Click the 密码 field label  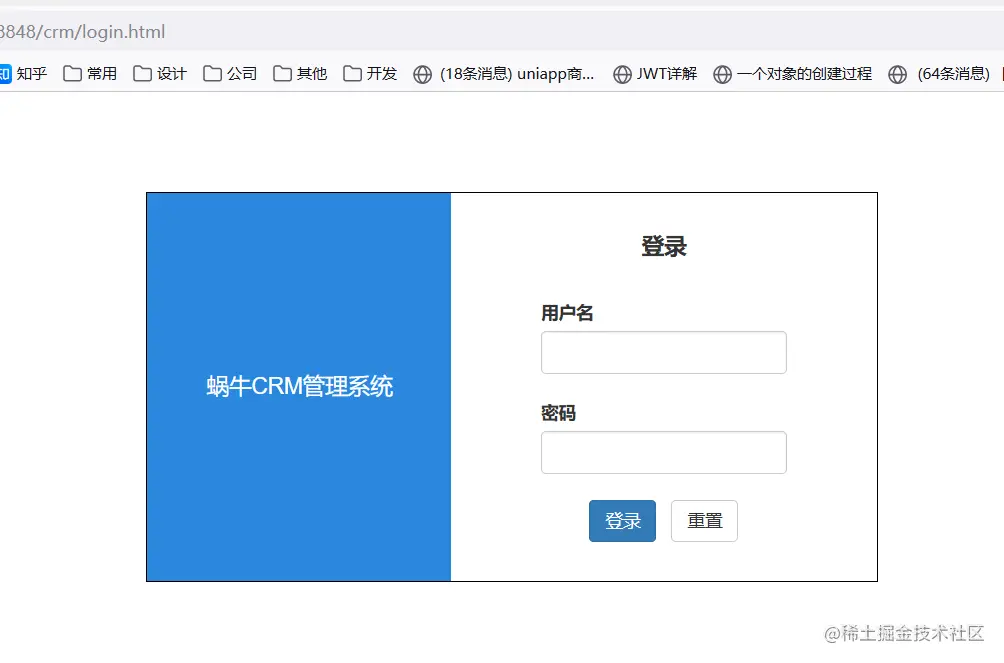click(x=557, y=412)
